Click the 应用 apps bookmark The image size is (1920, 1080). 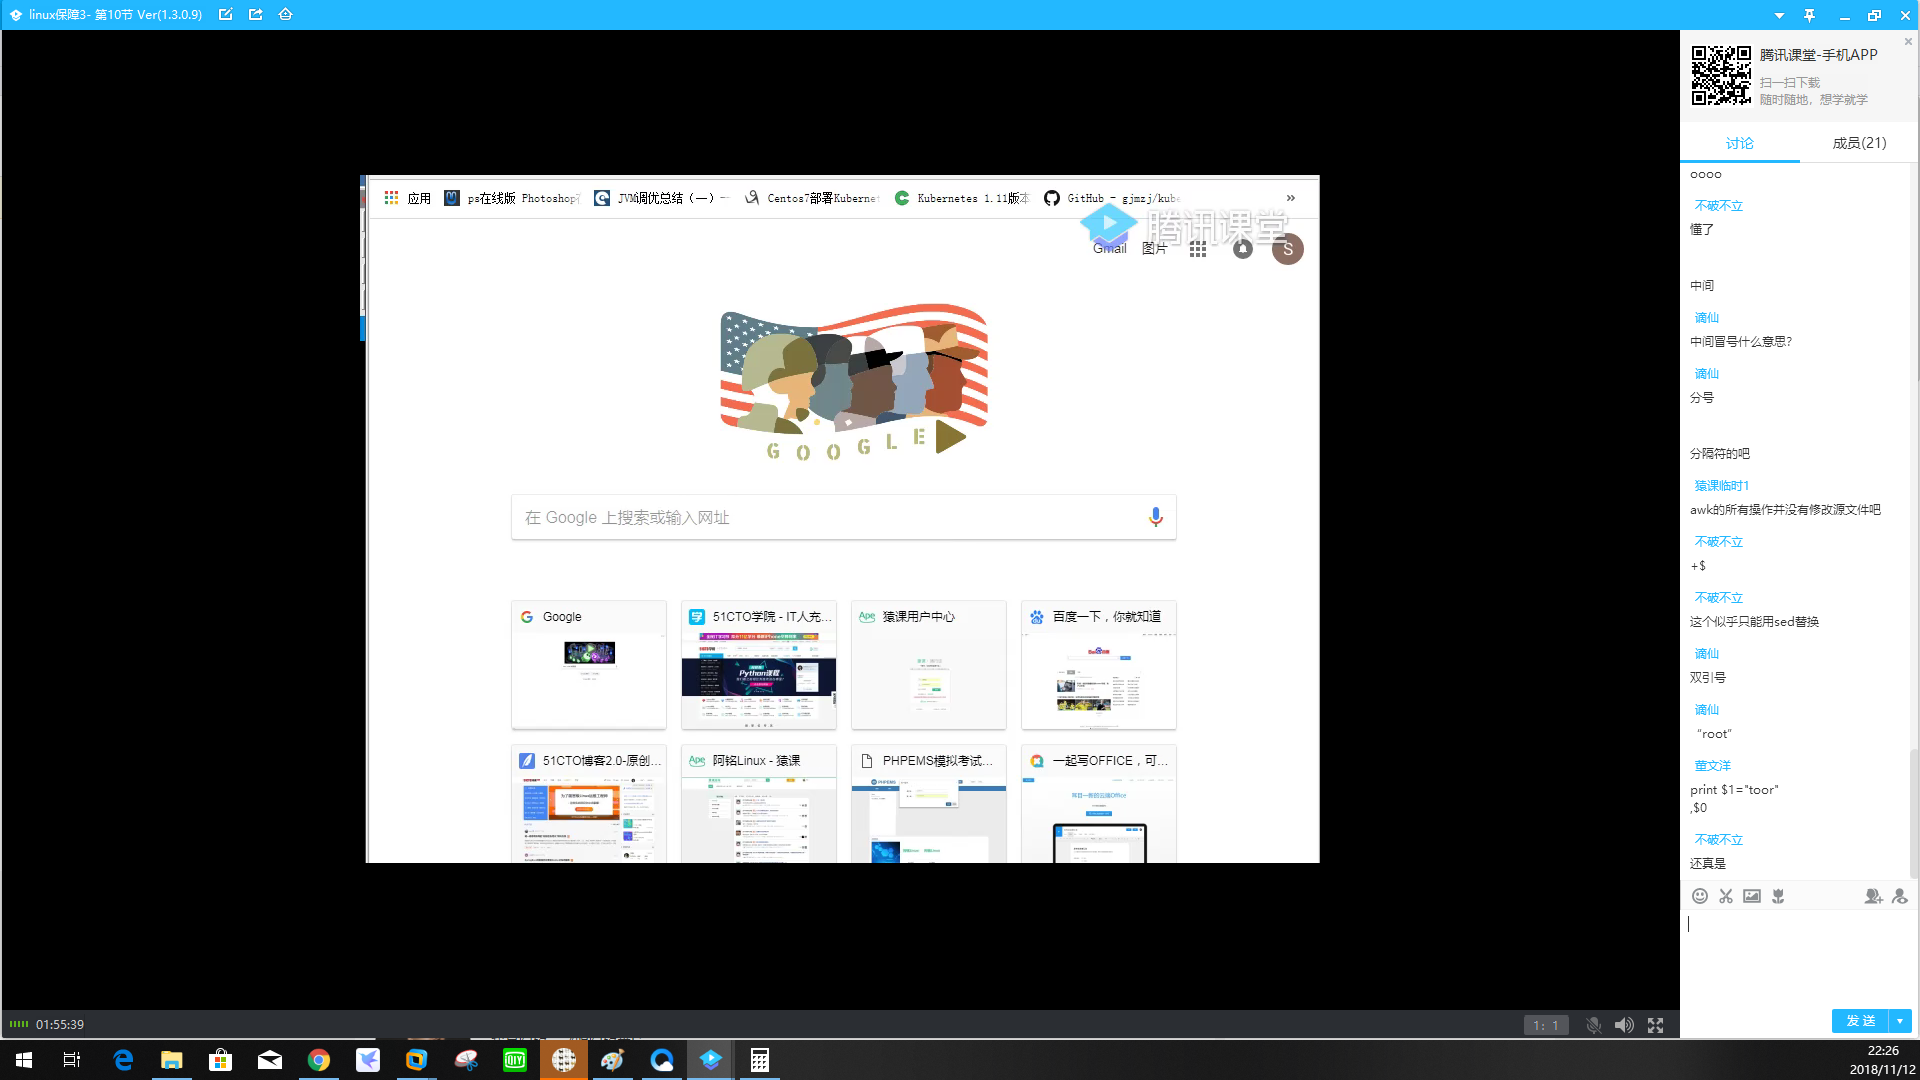(x=407, y=198)
